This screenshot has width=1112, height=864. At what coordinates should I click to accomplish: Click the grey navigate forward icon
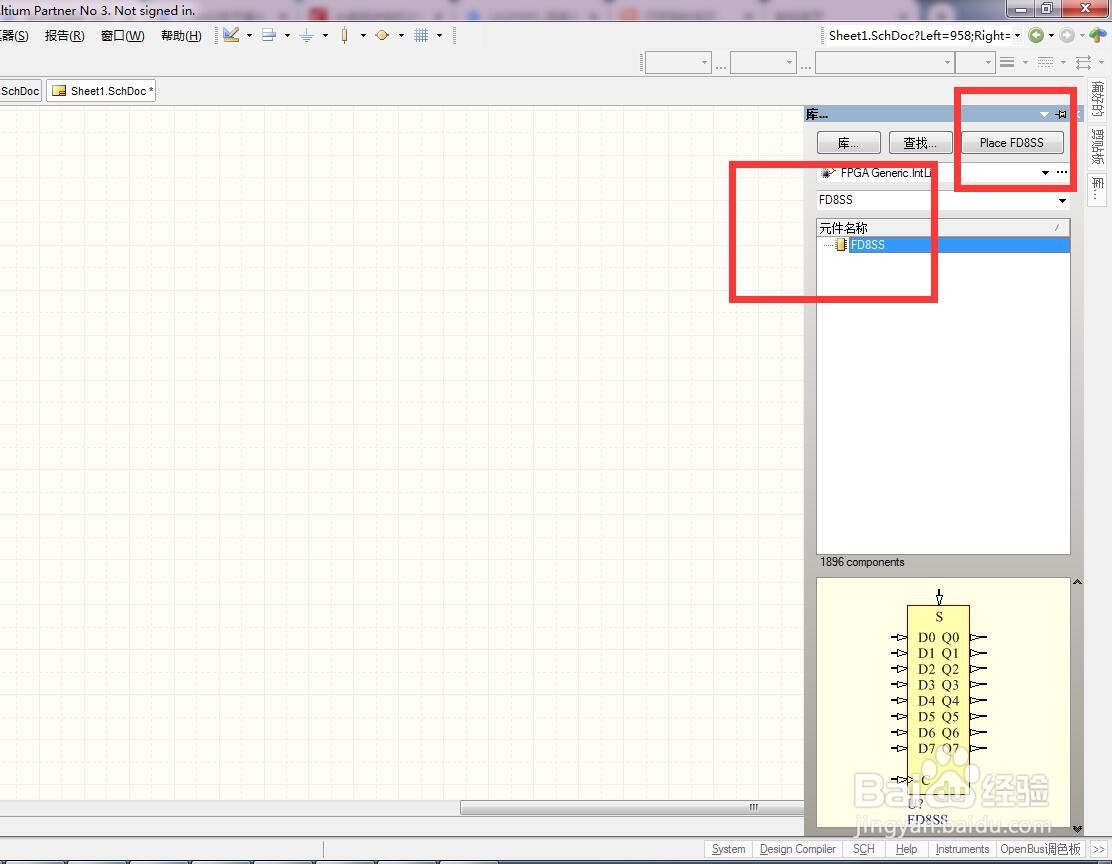[x=1067, y=35]
